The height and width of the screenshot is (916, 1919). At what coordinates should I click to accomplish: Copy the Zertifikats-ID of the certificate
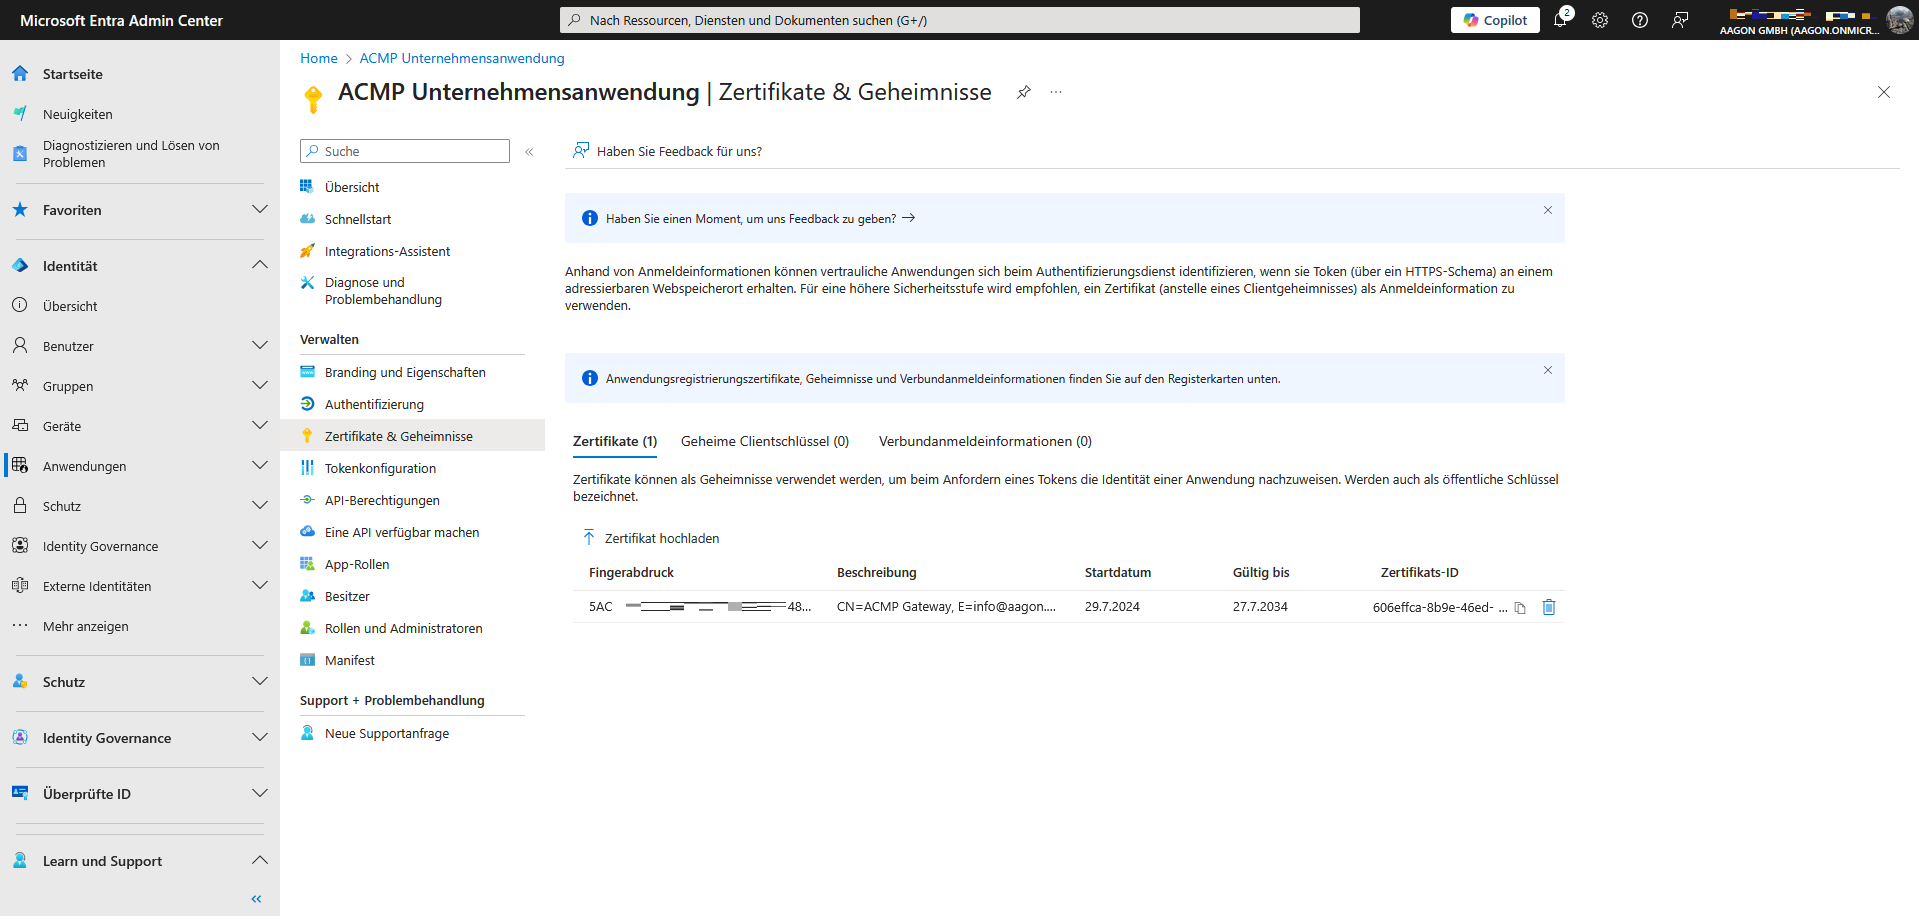[1519, 607]
